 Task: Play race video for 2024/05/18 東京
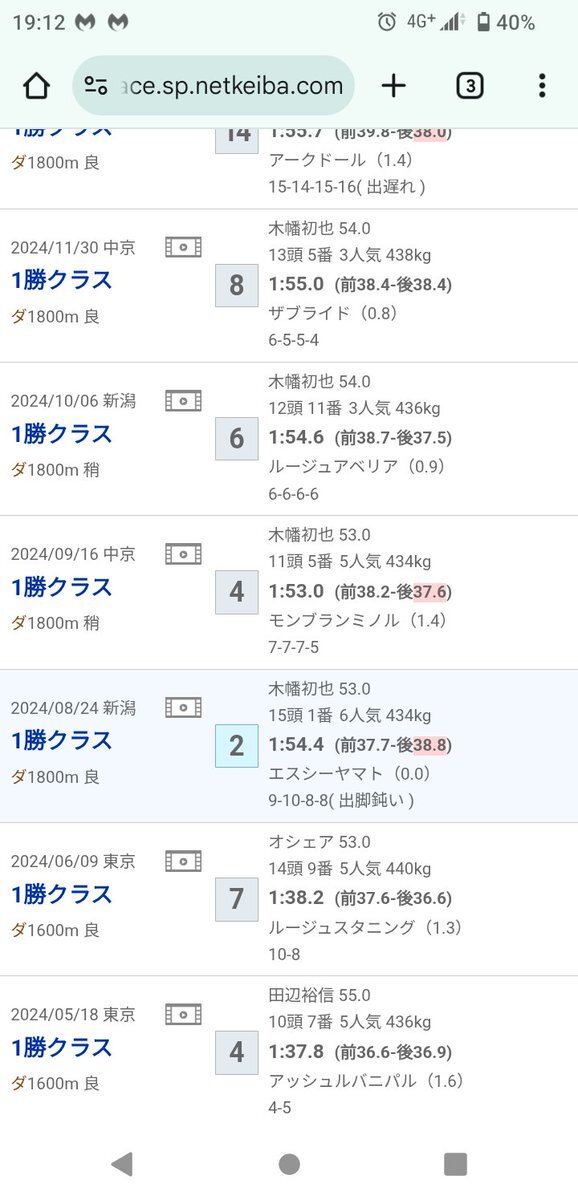(184, 1015)
